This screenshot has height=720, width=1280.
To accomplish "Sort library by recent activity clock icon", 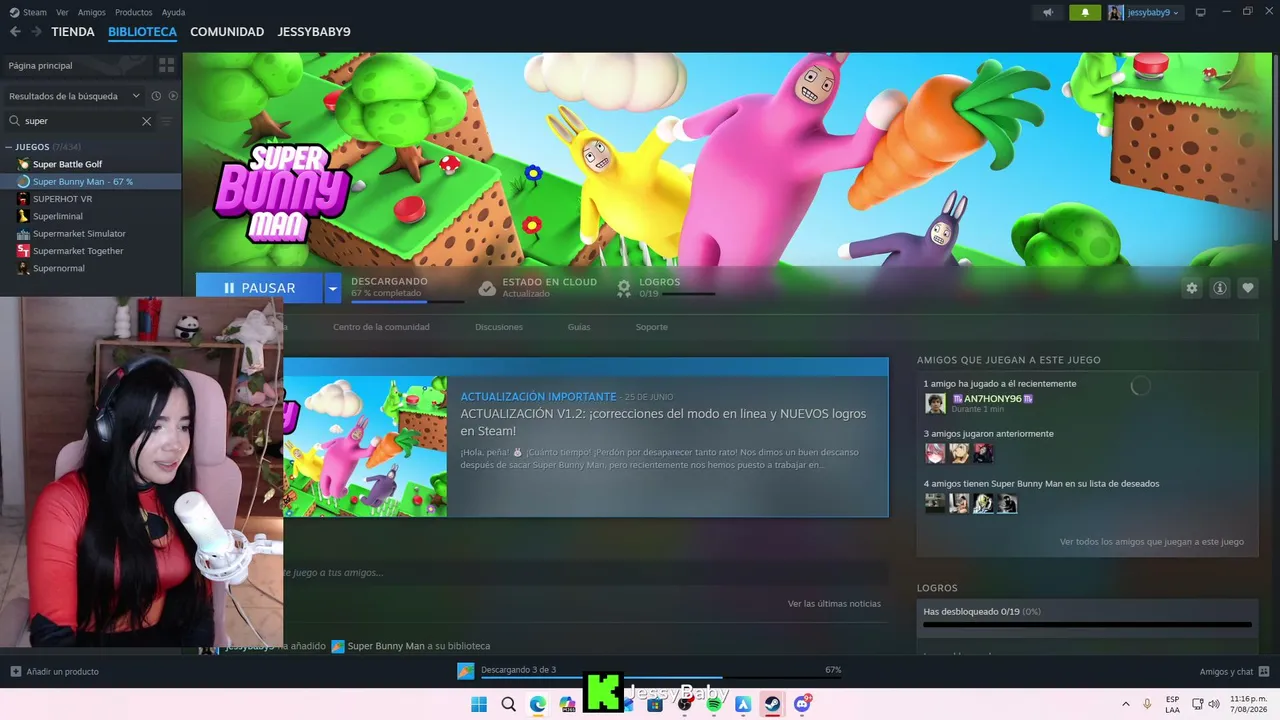I will point(156,96).
